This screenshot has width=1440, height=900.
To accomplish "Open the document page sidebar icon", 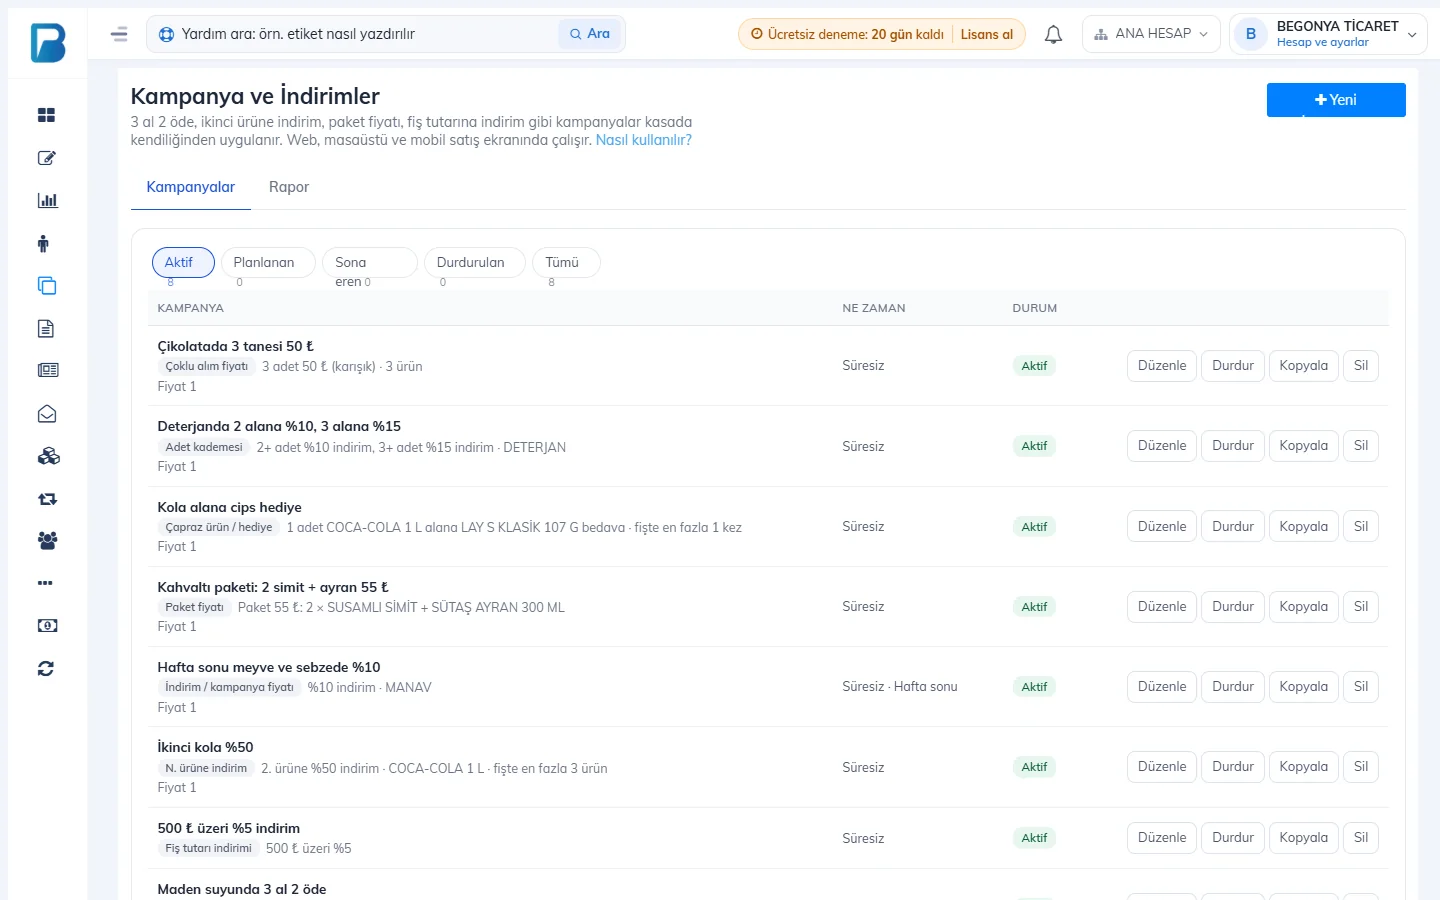I will [46, 328].
